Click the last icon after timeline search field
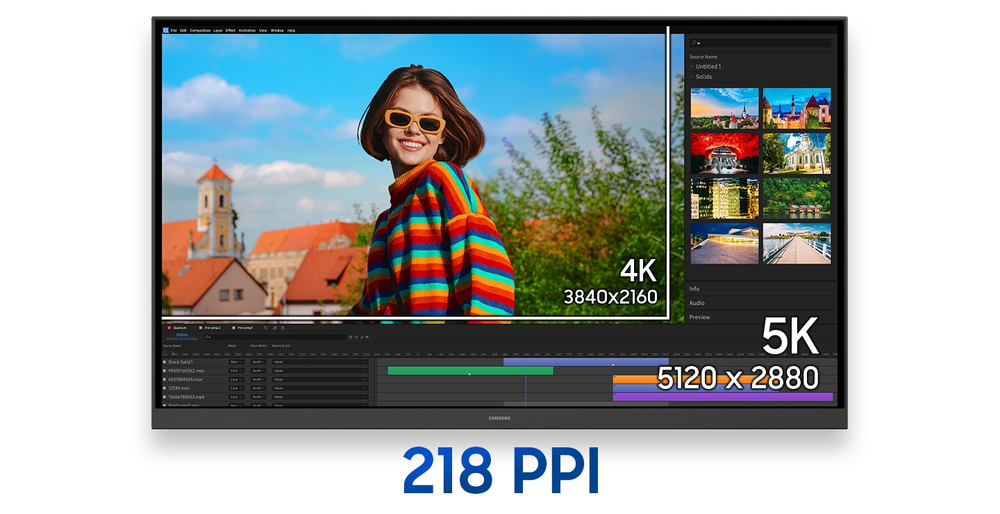 click(x=367, y=337)
